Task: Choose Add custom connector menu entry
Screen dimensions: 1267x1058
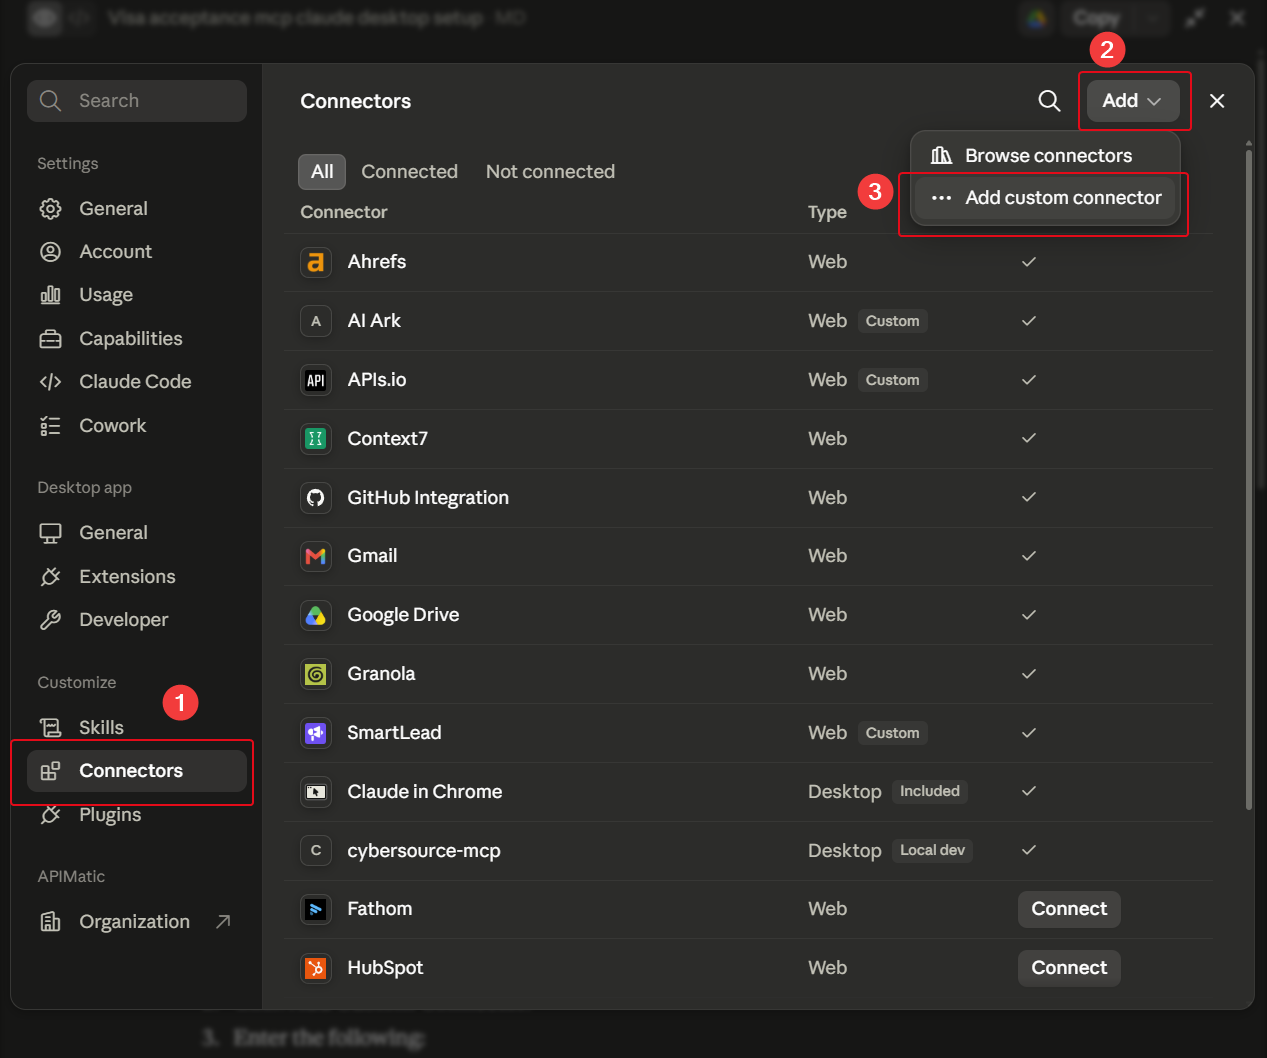Action: click(1046, 198)
